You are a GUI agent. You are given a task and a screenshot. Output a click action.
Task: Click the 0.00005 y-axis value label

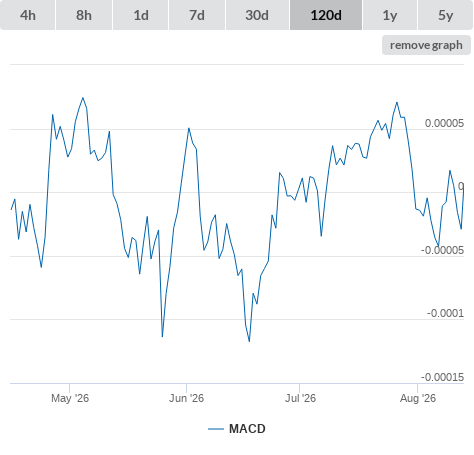click(444, 123)
